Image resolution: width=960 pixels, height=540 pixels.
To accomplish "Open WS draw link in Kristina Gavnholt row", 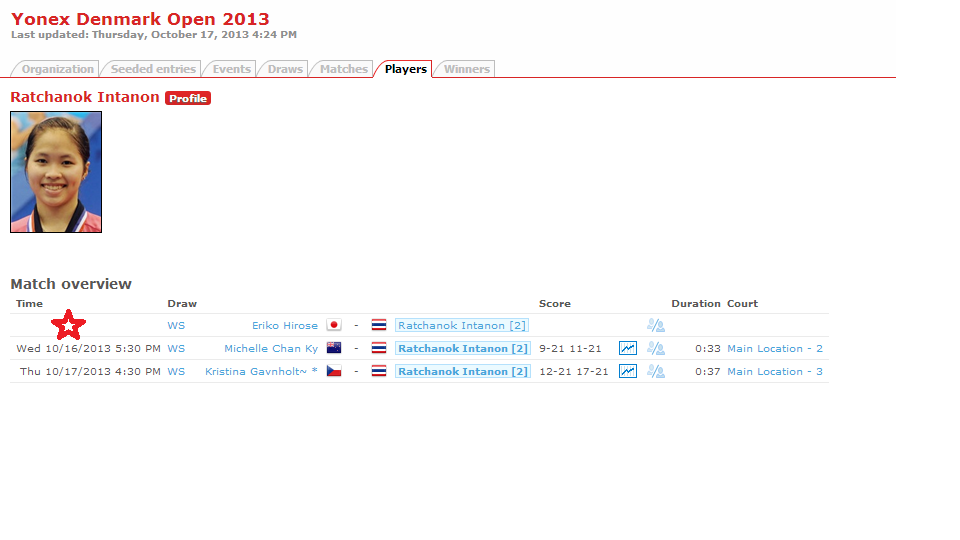I will coord(176,372).
